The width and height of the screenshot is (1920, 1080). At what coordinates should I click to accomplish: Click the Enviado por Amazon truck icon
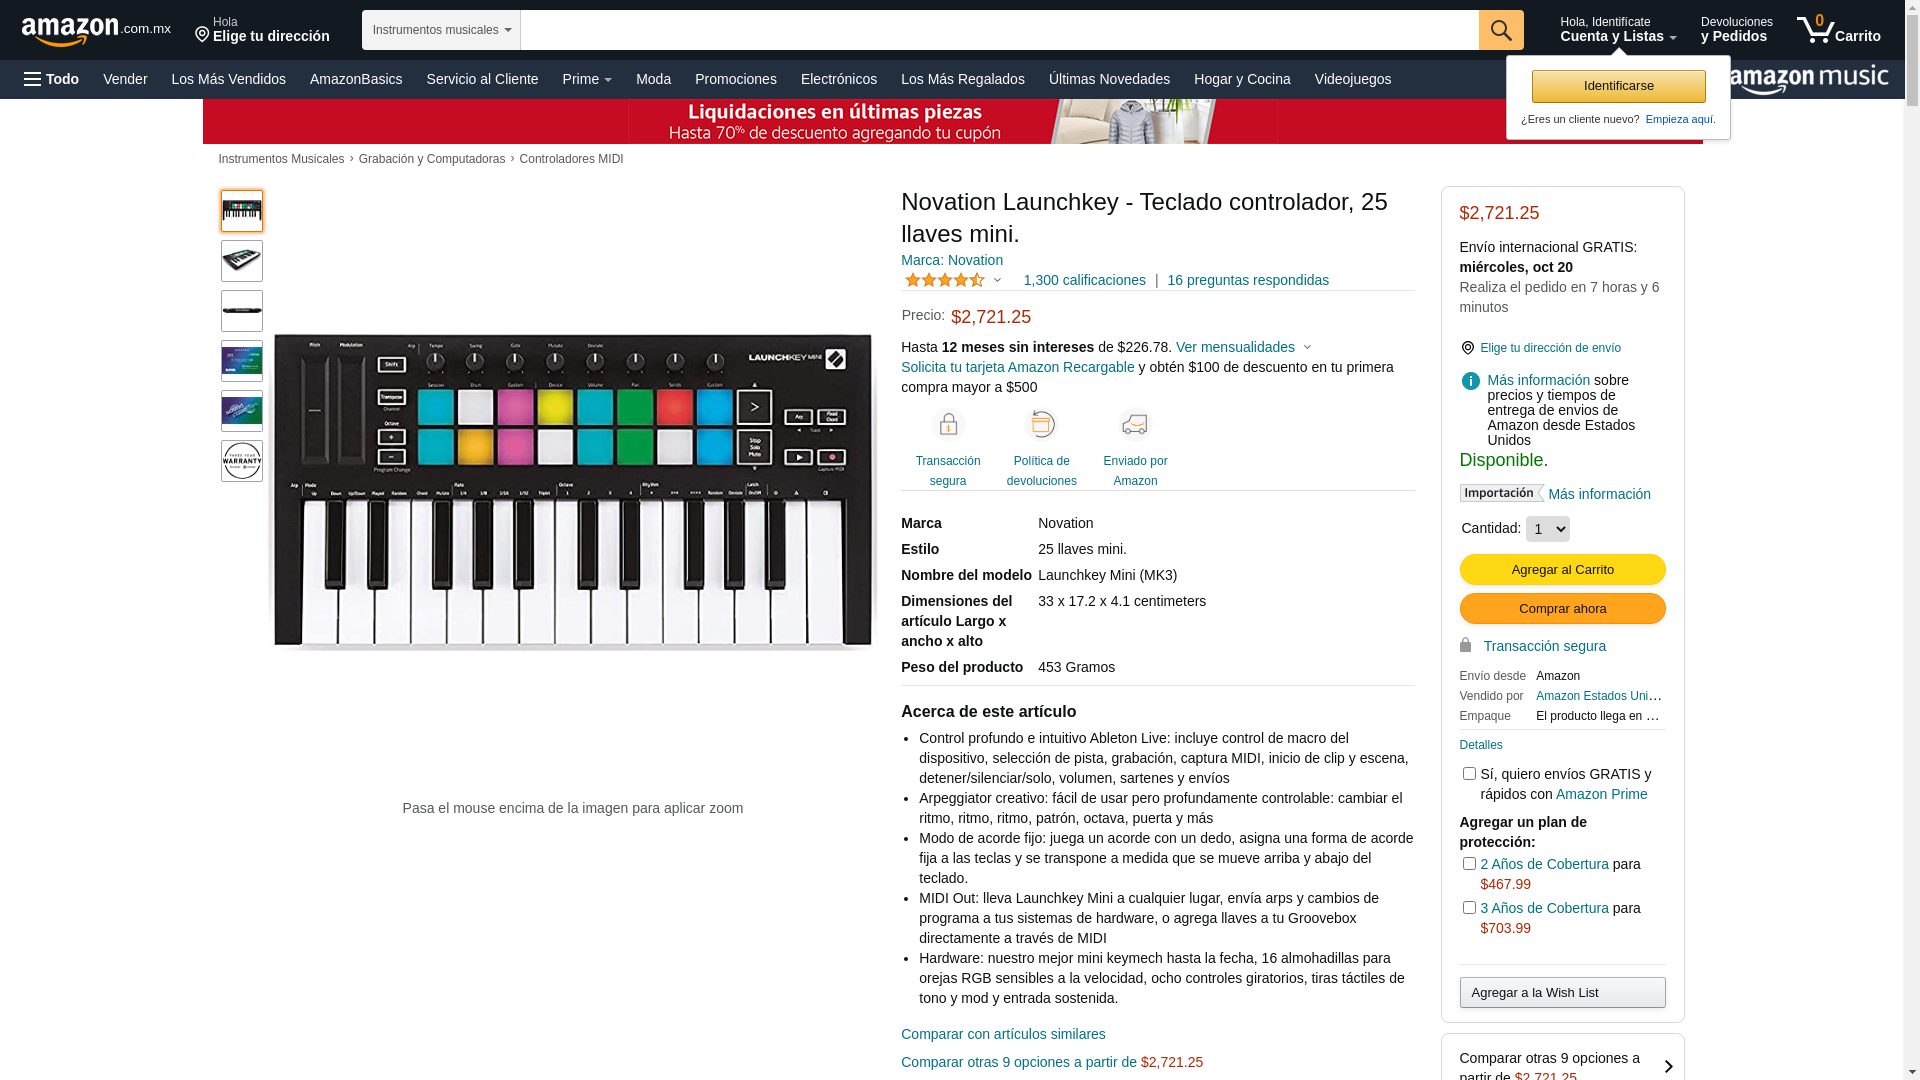pos(1135,424)
